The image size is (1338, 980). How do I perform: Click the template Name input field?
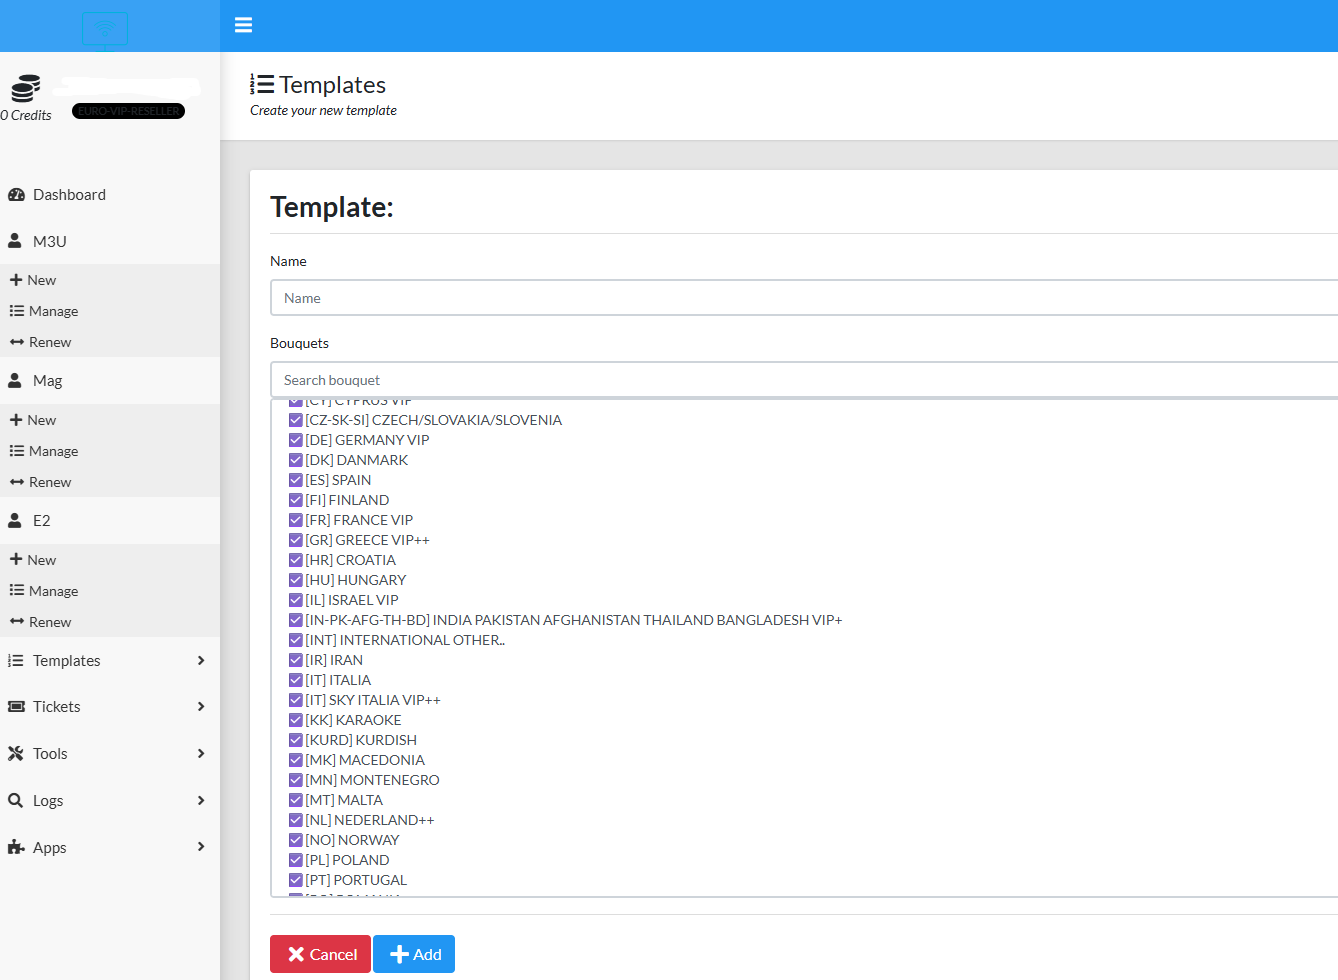coord(800,298)
